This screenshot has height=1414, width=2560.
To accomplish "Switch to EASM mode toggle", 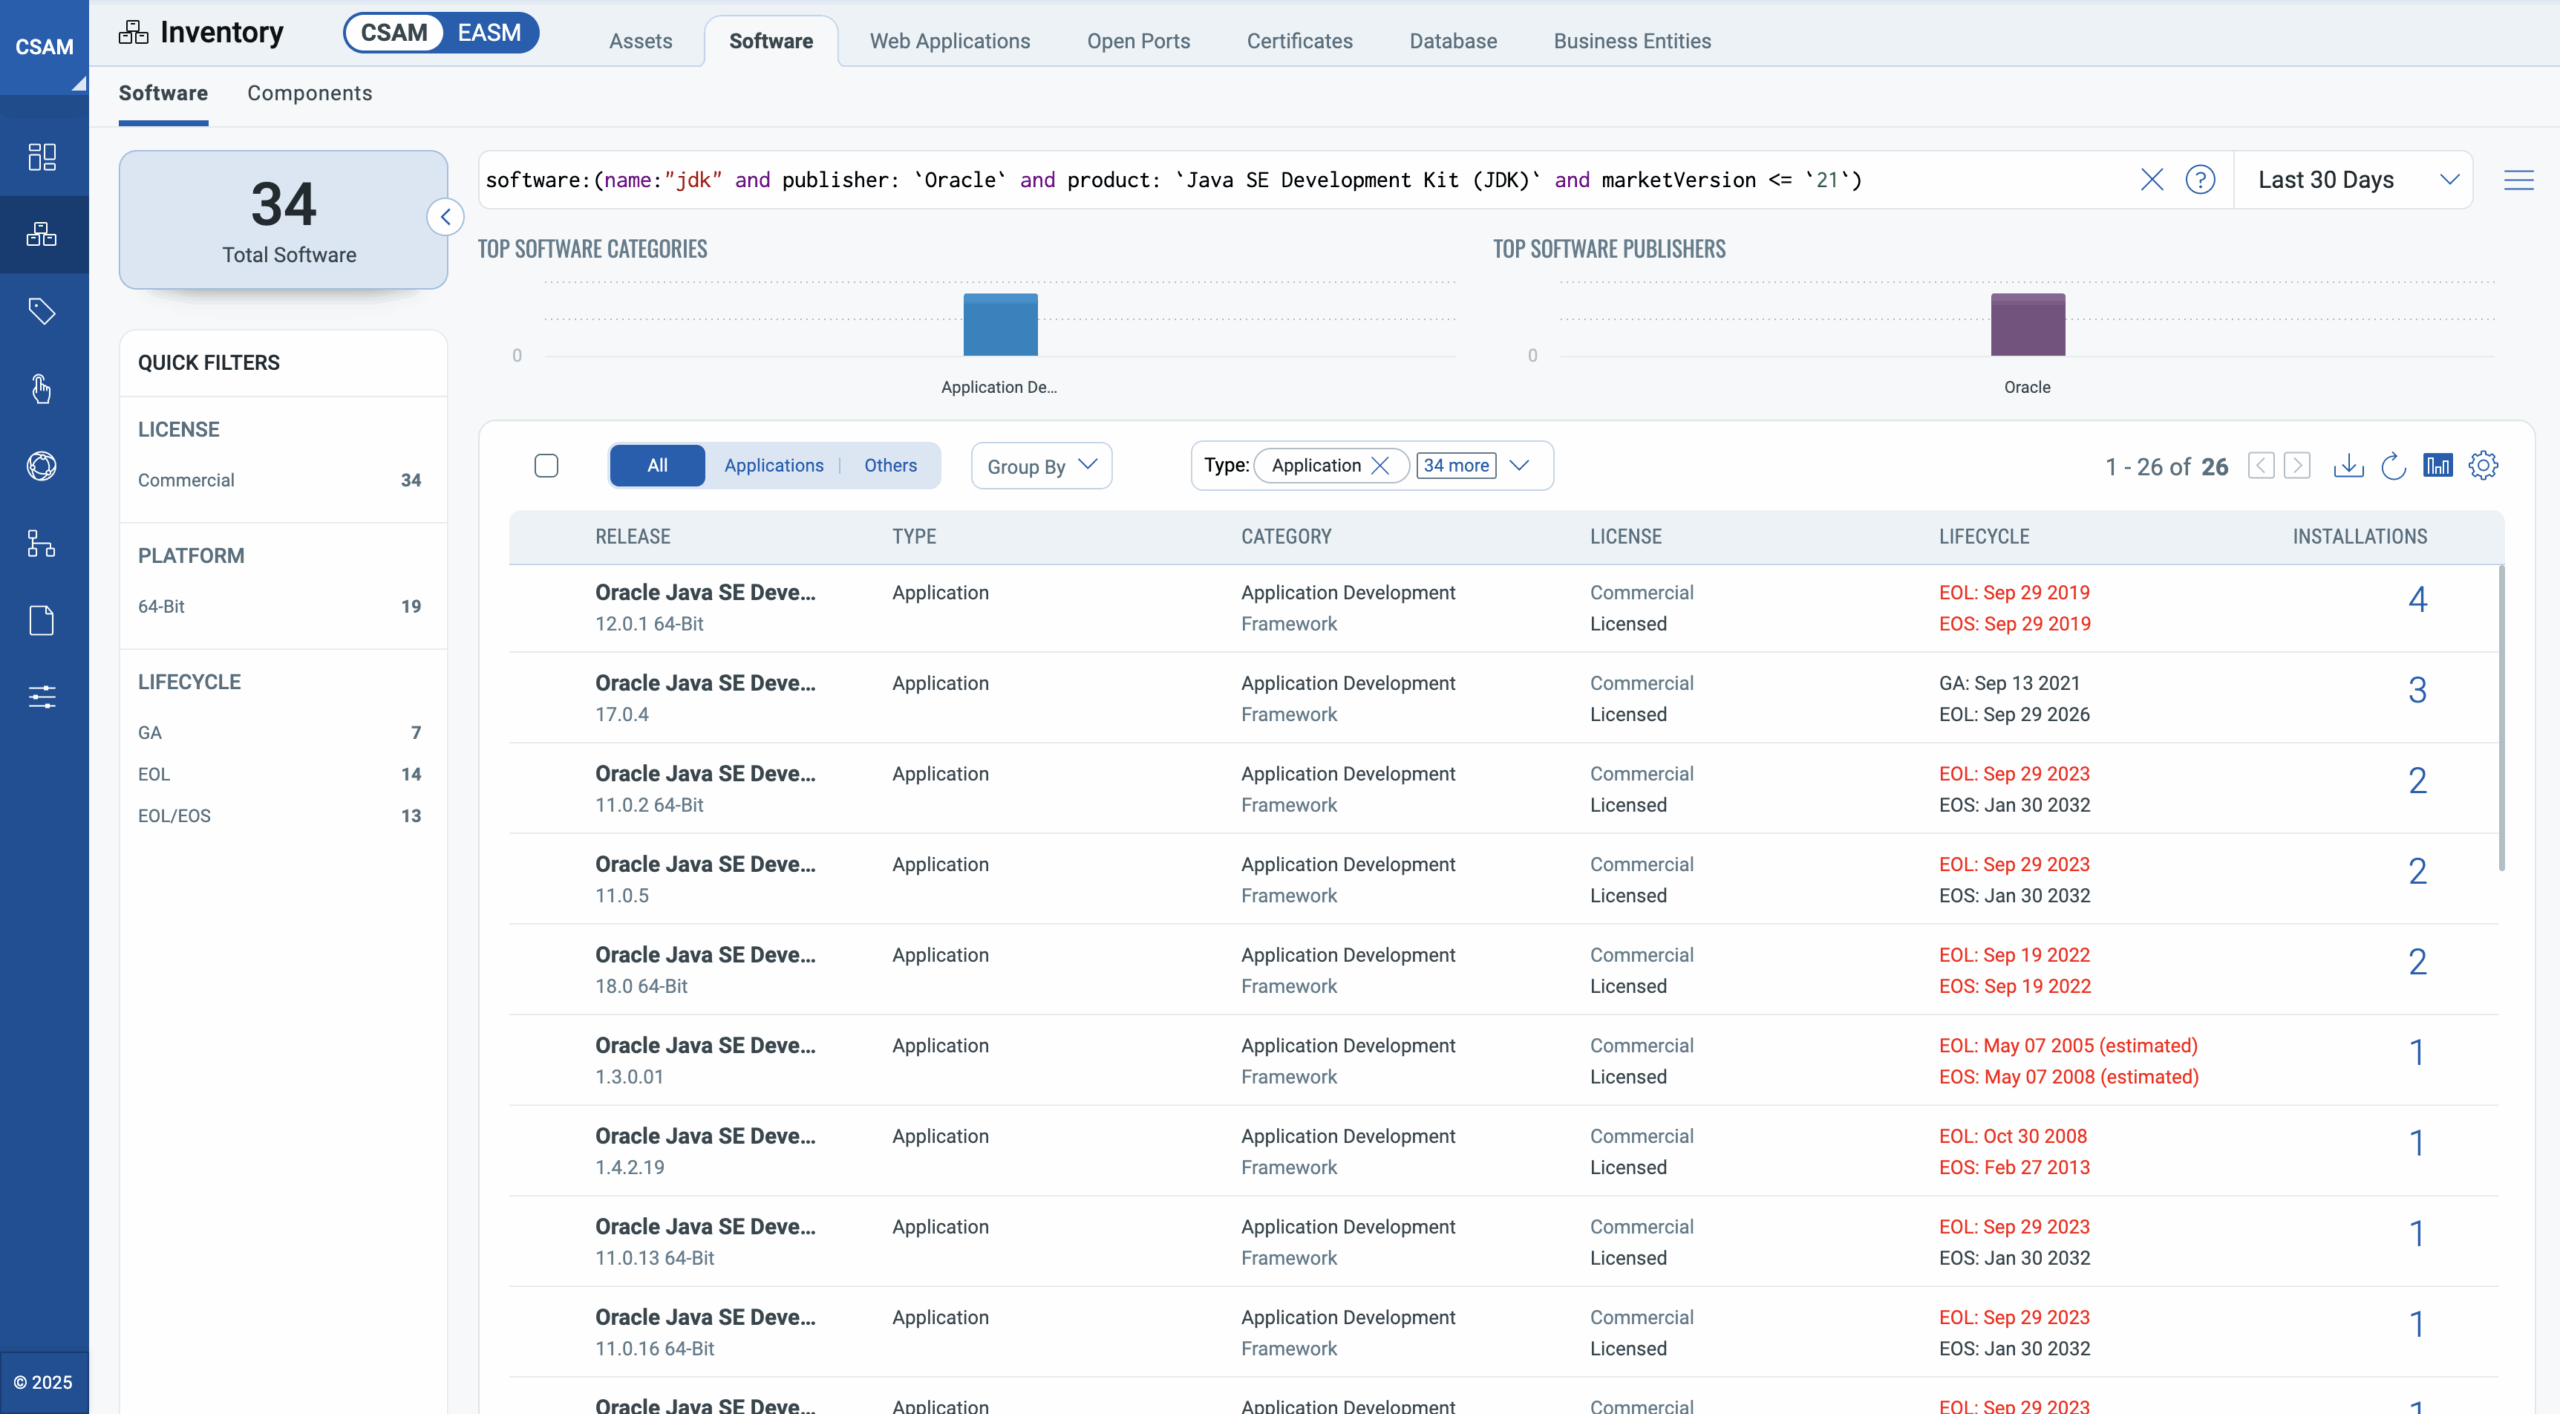I will (489, 33).
